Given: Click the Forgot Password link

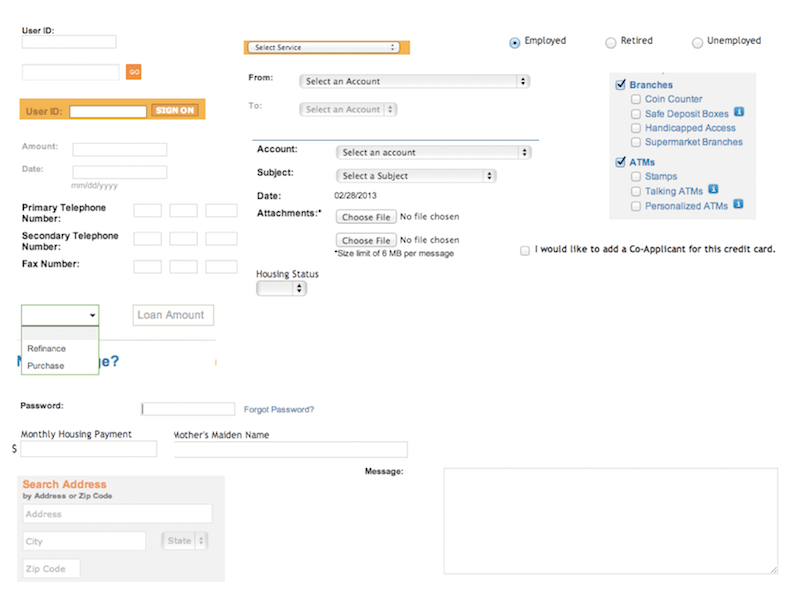Looking at the screenshot, I should [278, 410].
